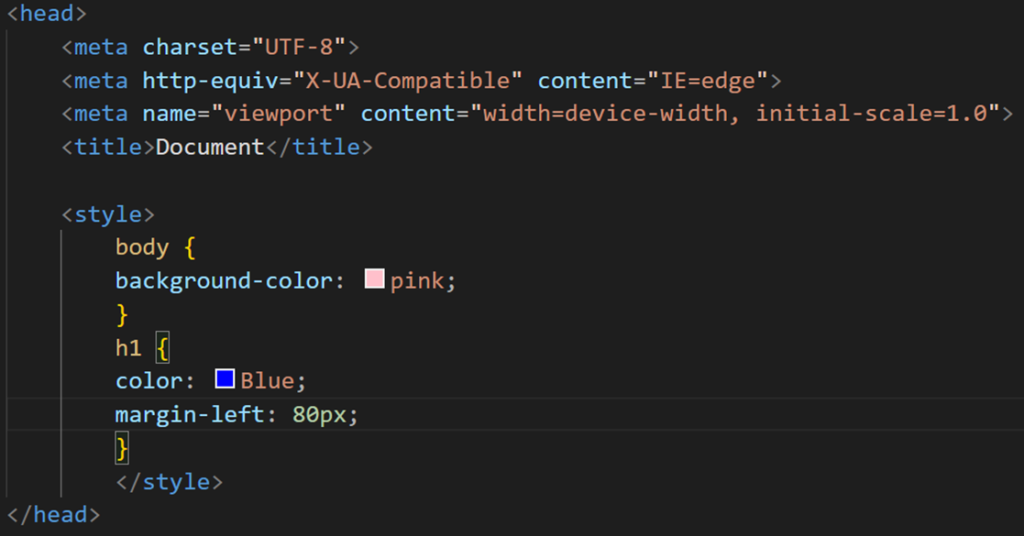Screen dimensions: 1024x536
Task: Click the closing head tag
Action: [53, 515]
